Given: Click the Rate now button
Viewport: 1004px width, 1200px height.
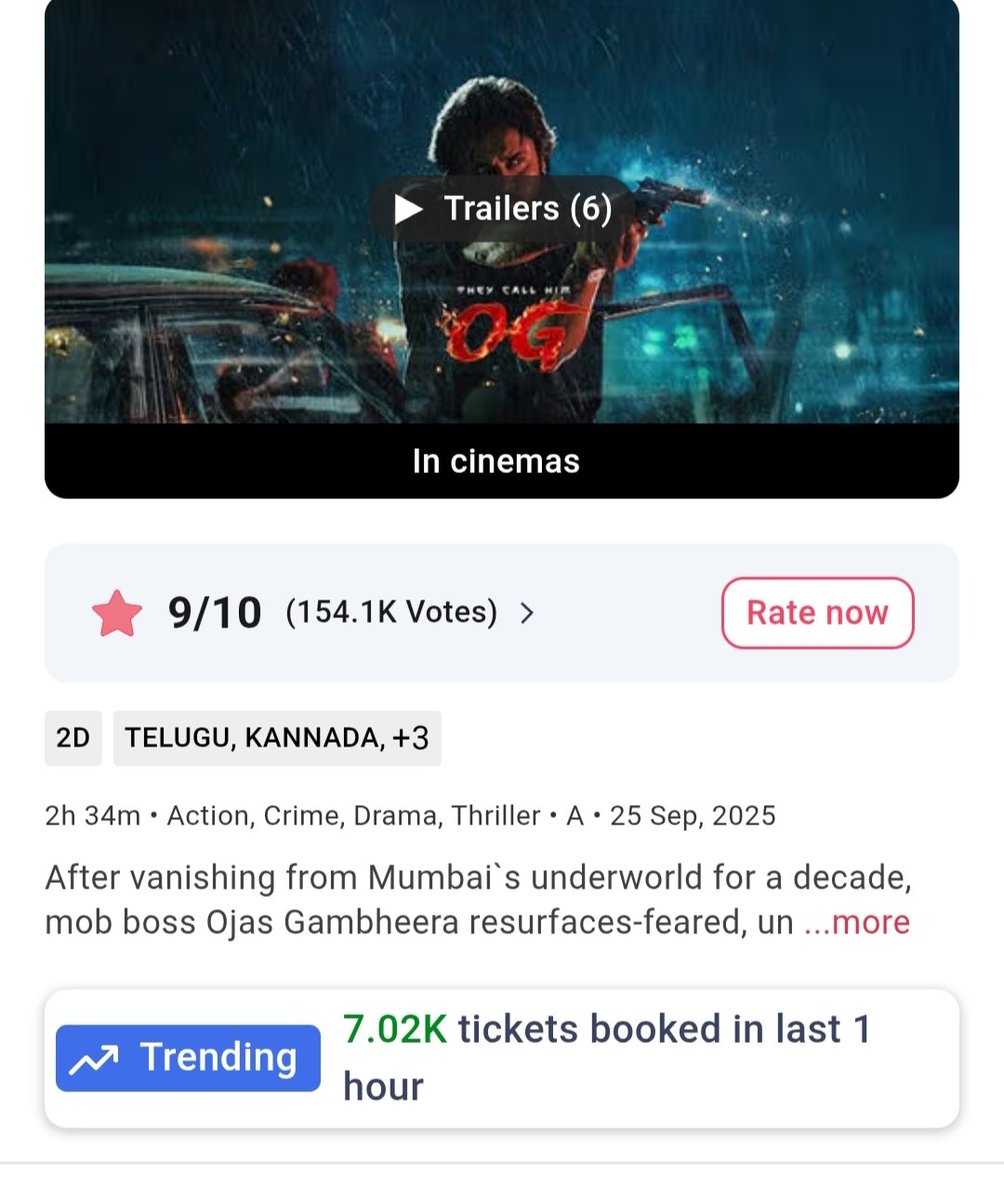Looking at the screenshot, I should [817, 613].
